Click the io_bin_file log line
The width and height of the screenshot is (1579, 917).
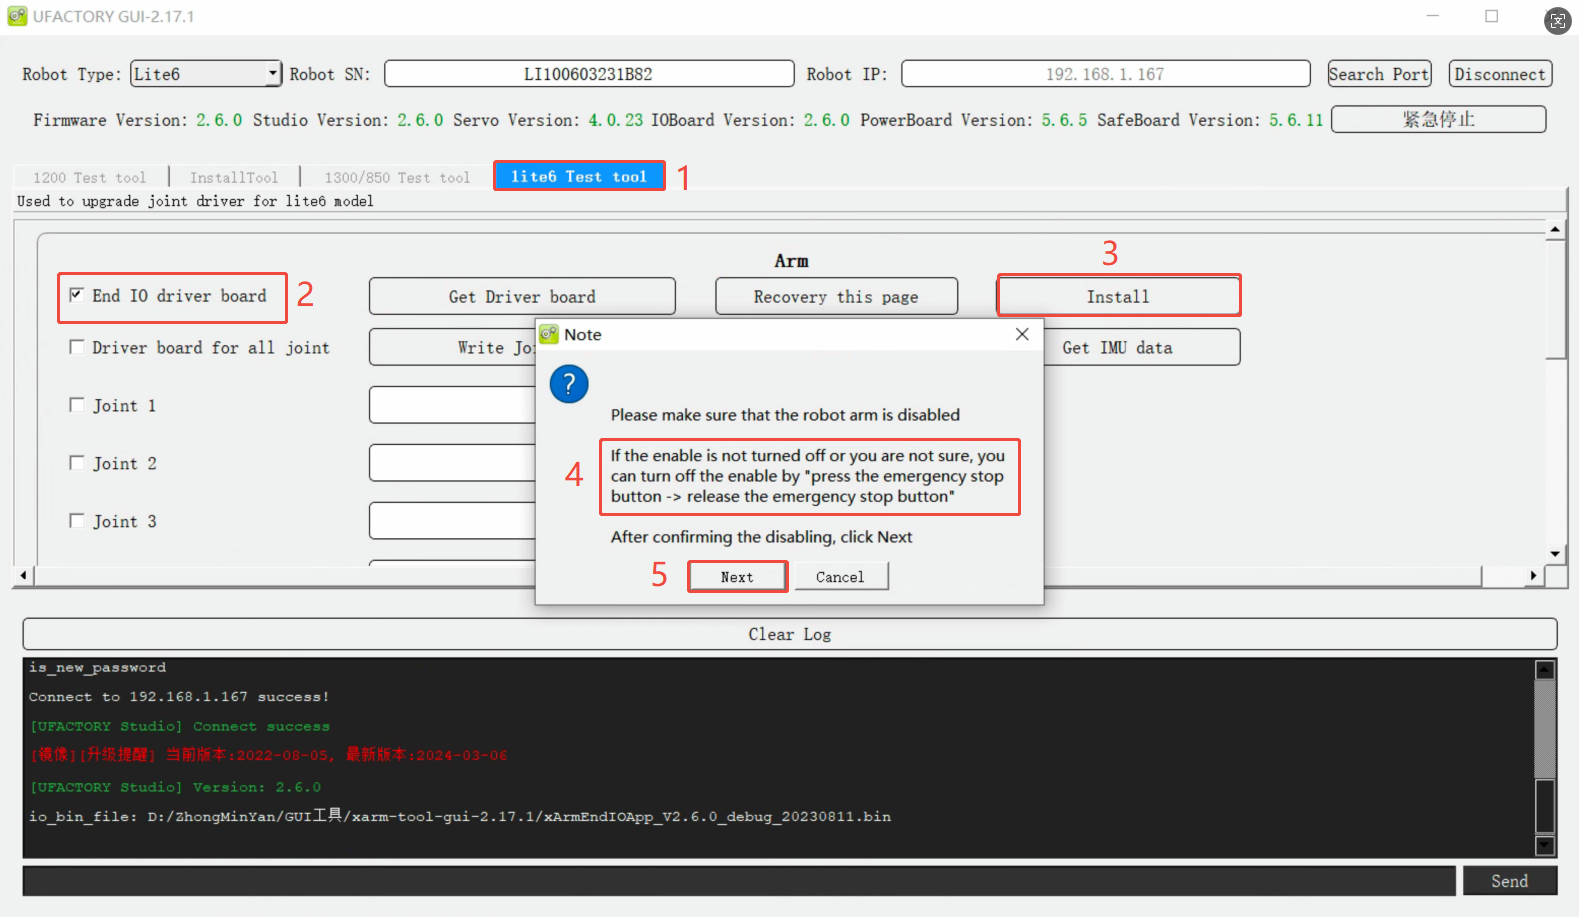460,816
